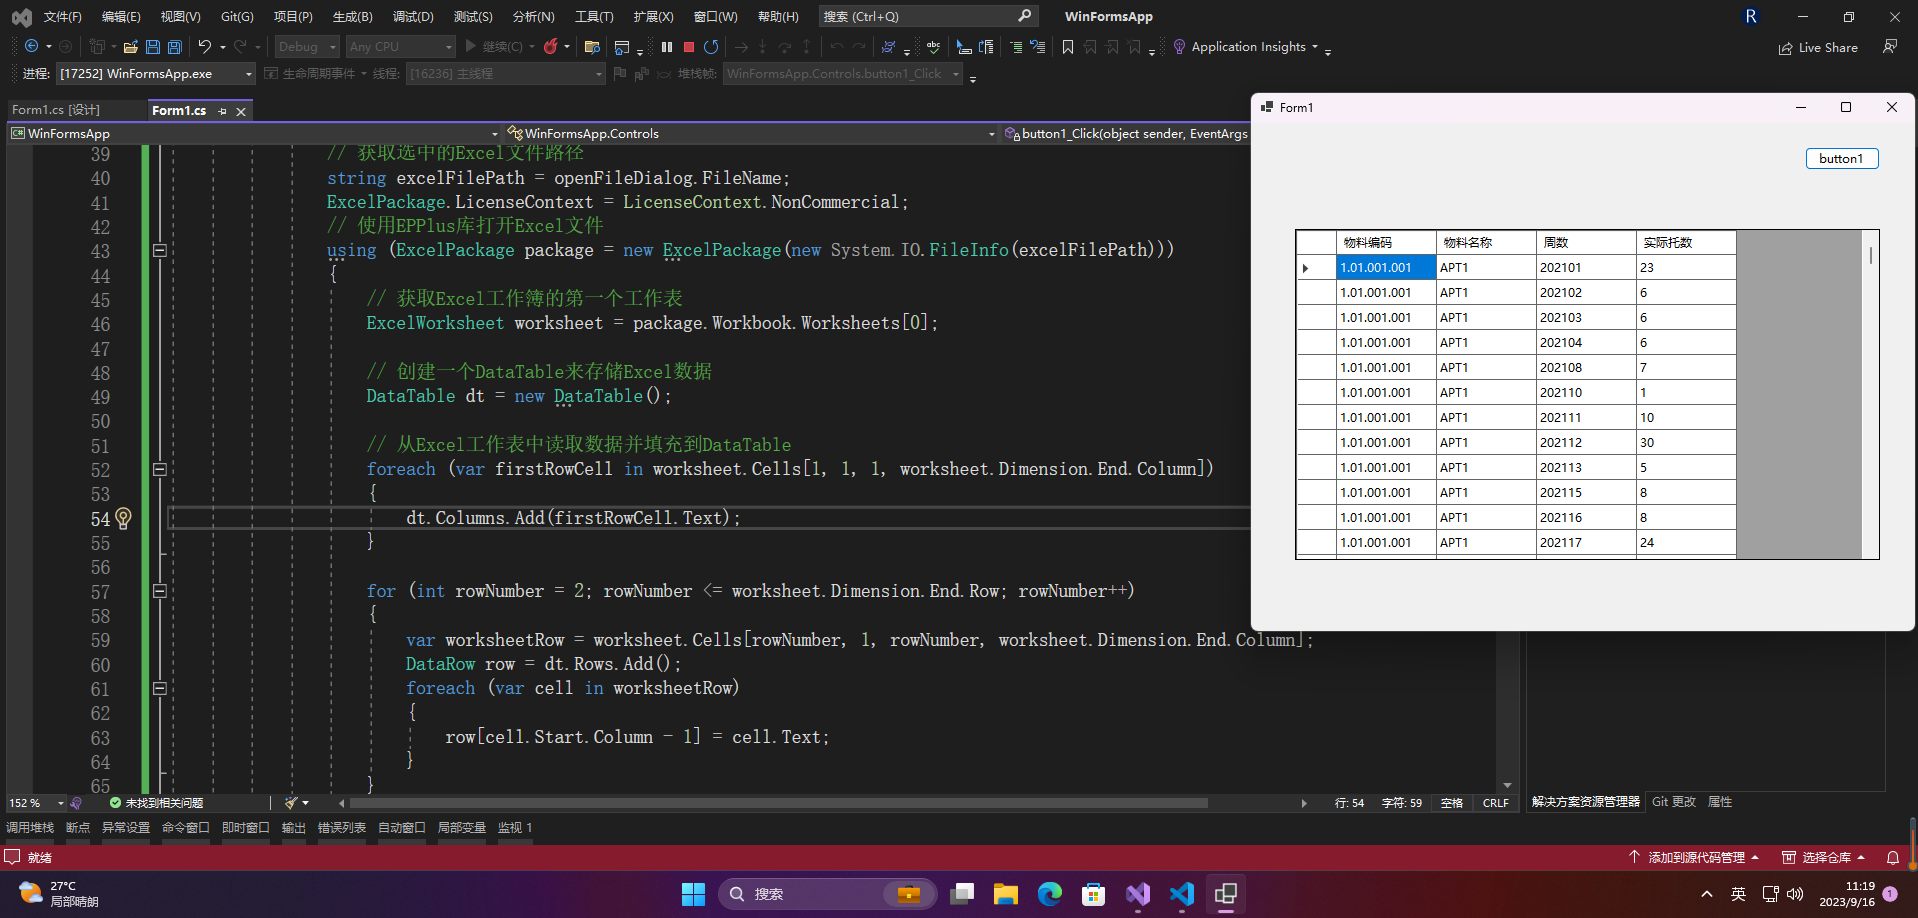1918x918 pixels.
Task: Pause debugging with the Break All icon
Action: (x=667, y=47)
